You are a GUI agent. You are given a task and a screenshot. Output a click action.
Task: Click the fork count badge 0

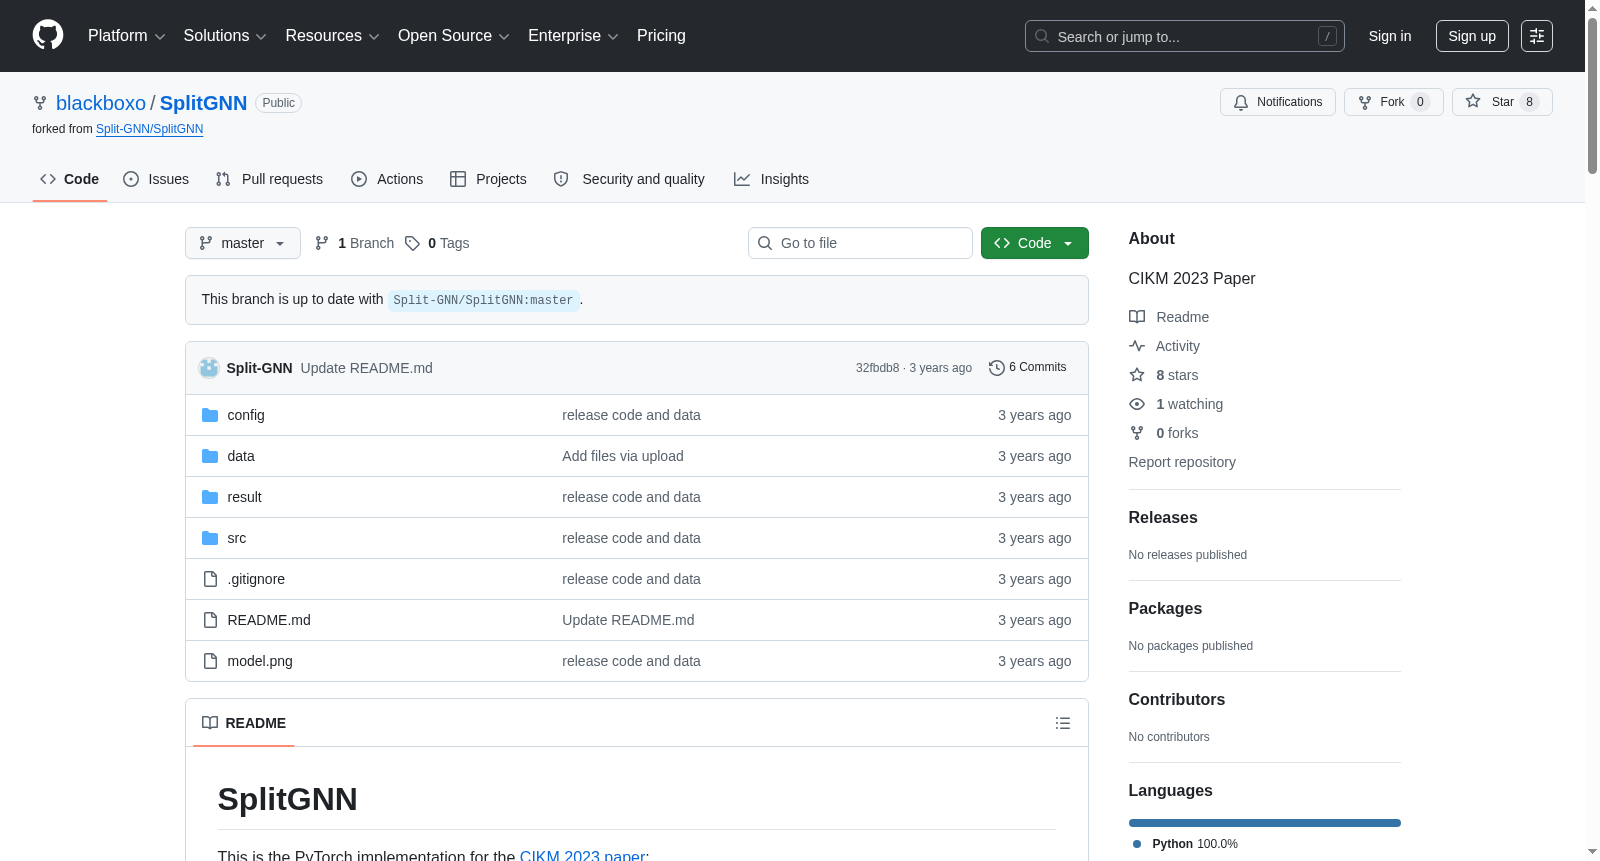(x=1420, y=102)
